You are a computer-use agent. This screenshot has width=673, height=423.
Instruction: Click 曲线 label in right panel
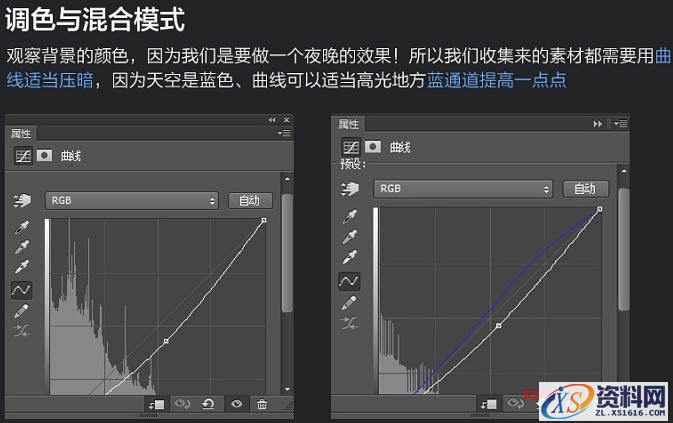400,147
